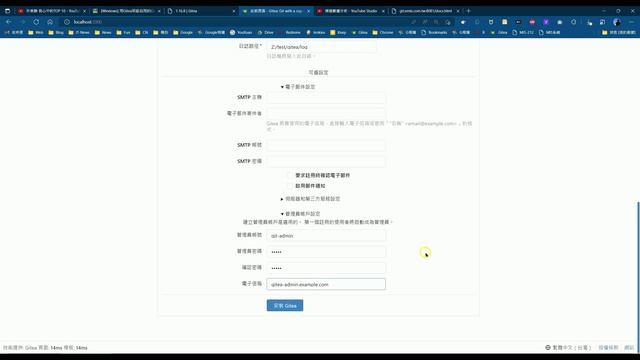Click the 管理員密碼 password field
The image size is (640, 360).
coord(326,251)
